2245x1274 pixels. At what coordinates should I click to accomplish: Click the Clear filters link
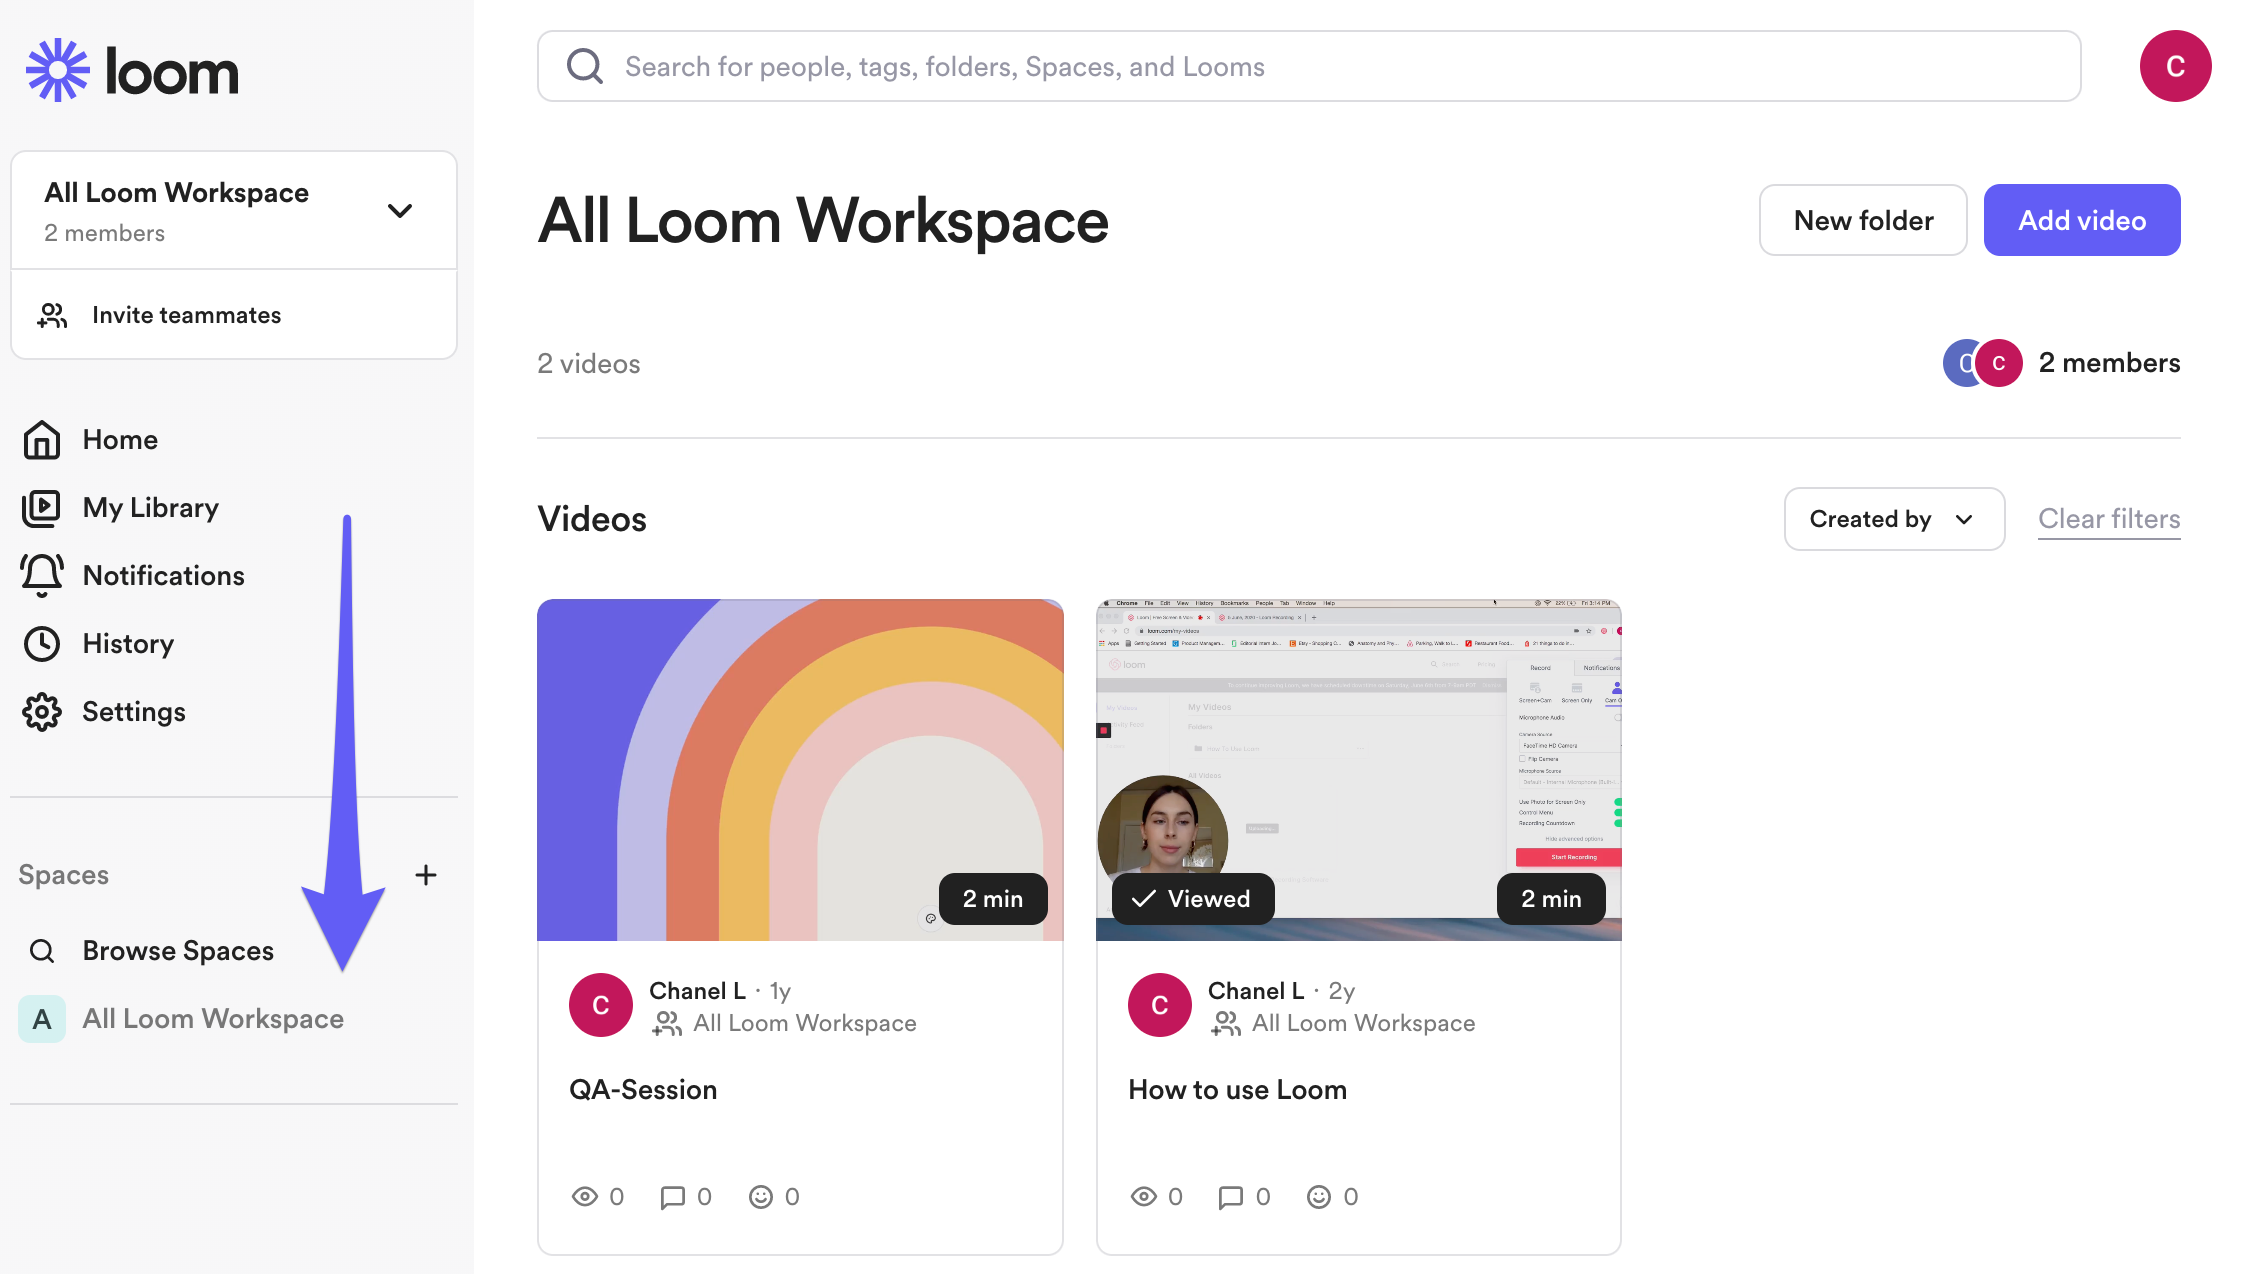[x=2108, y=519]
